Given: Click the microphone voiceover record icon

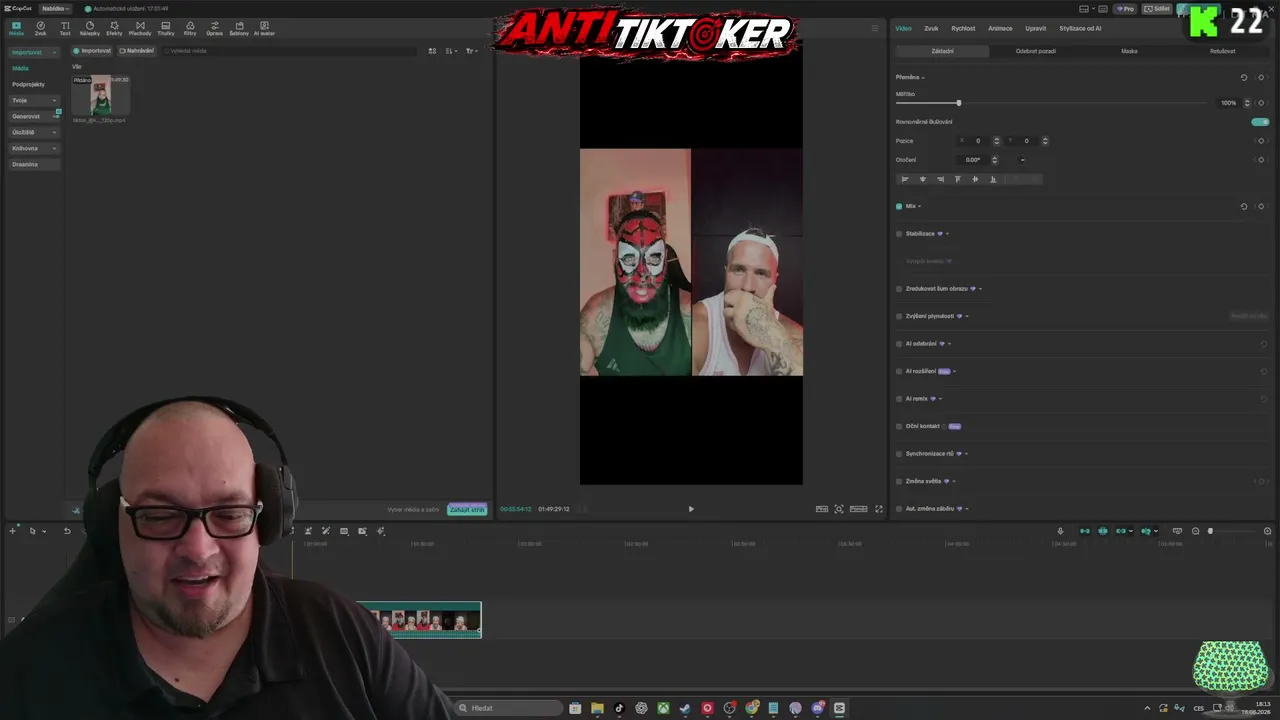Looking at the screenshot, I should (1060, 531).
